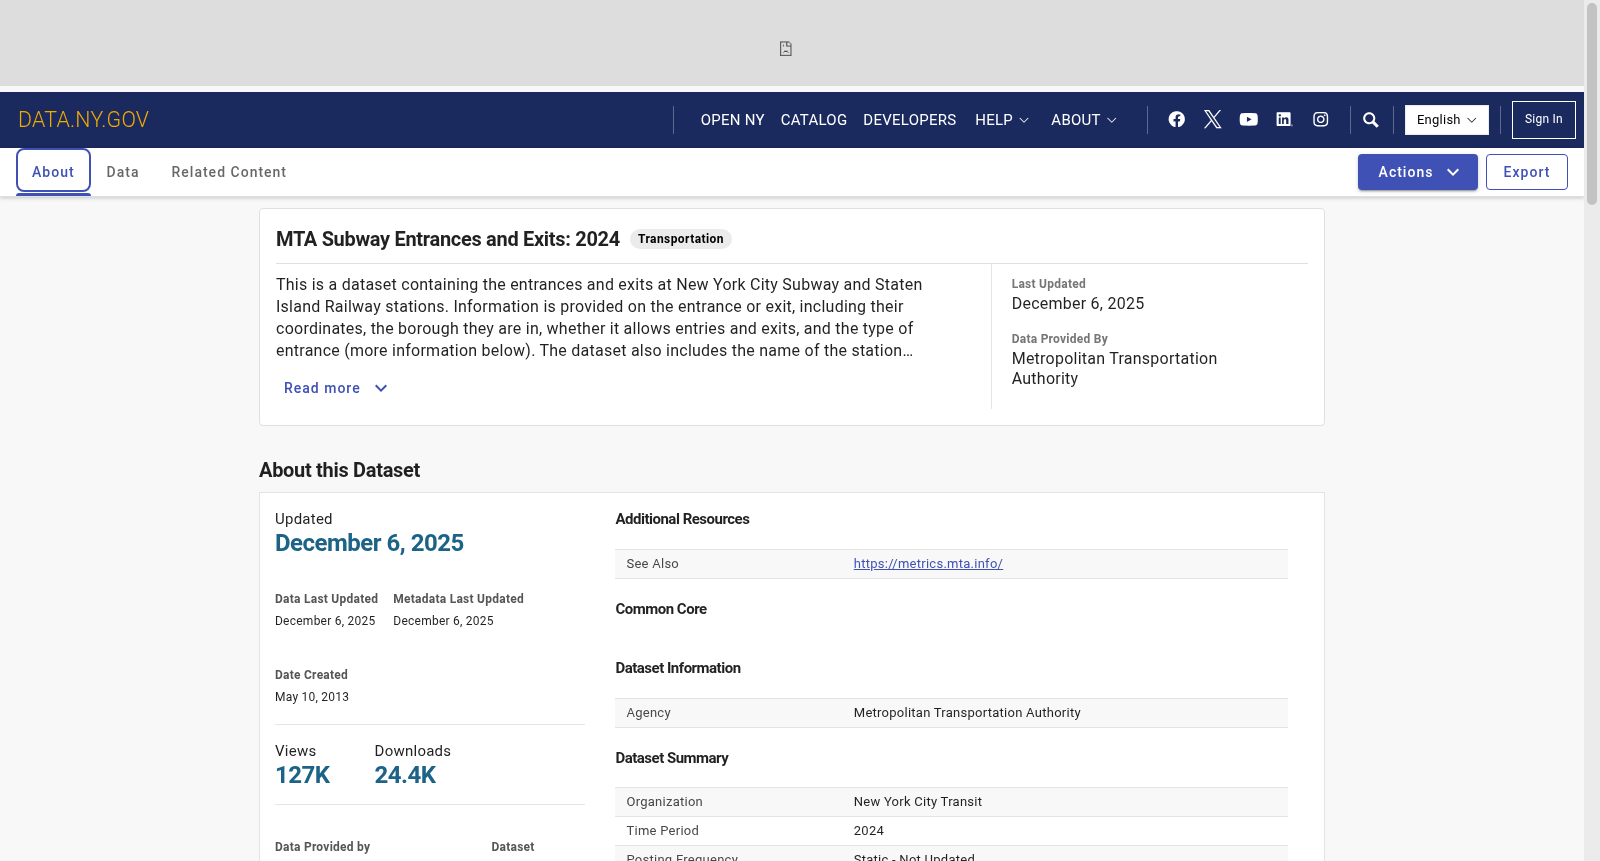Click the large 'December 6, 2025' updated date

370,543
